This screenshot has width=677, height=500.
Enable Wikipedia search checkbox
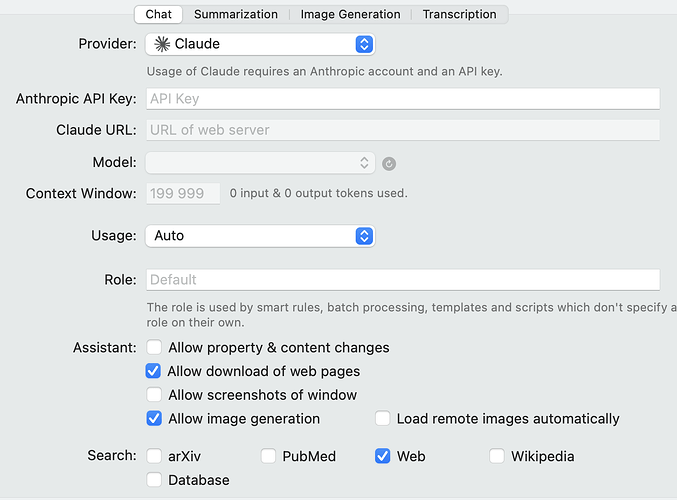tap(497, 456)
